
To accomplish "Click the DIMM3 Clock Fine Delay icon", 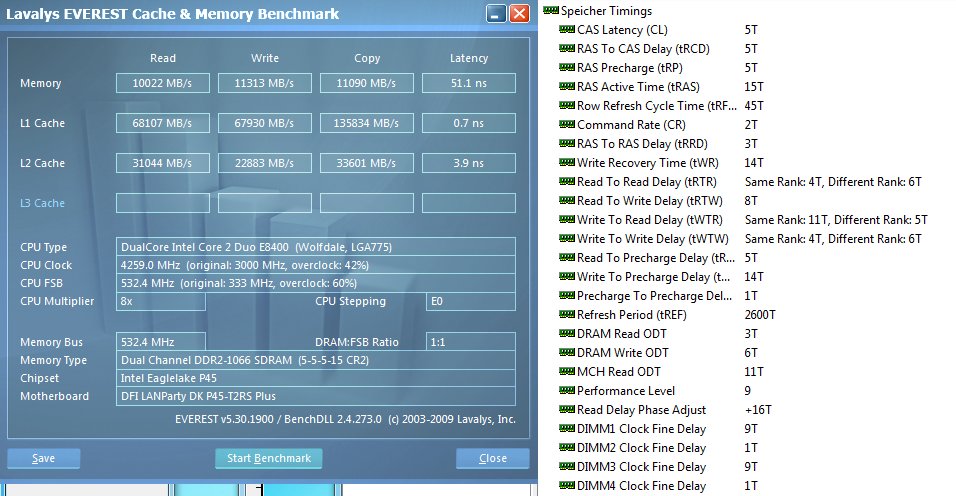I will tap(567, 466).
